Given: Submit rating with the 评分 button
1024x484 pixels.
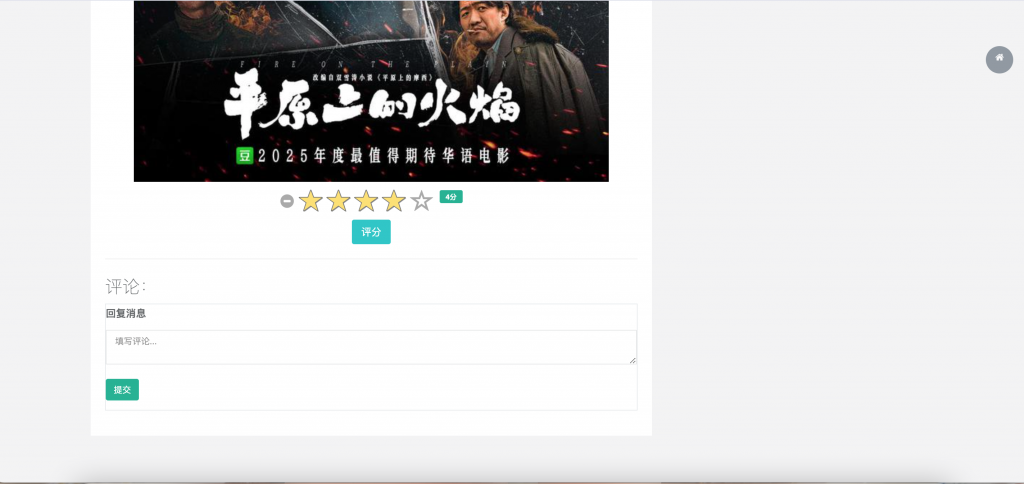Looking at the screenshot, I should [x=371, y=232].
